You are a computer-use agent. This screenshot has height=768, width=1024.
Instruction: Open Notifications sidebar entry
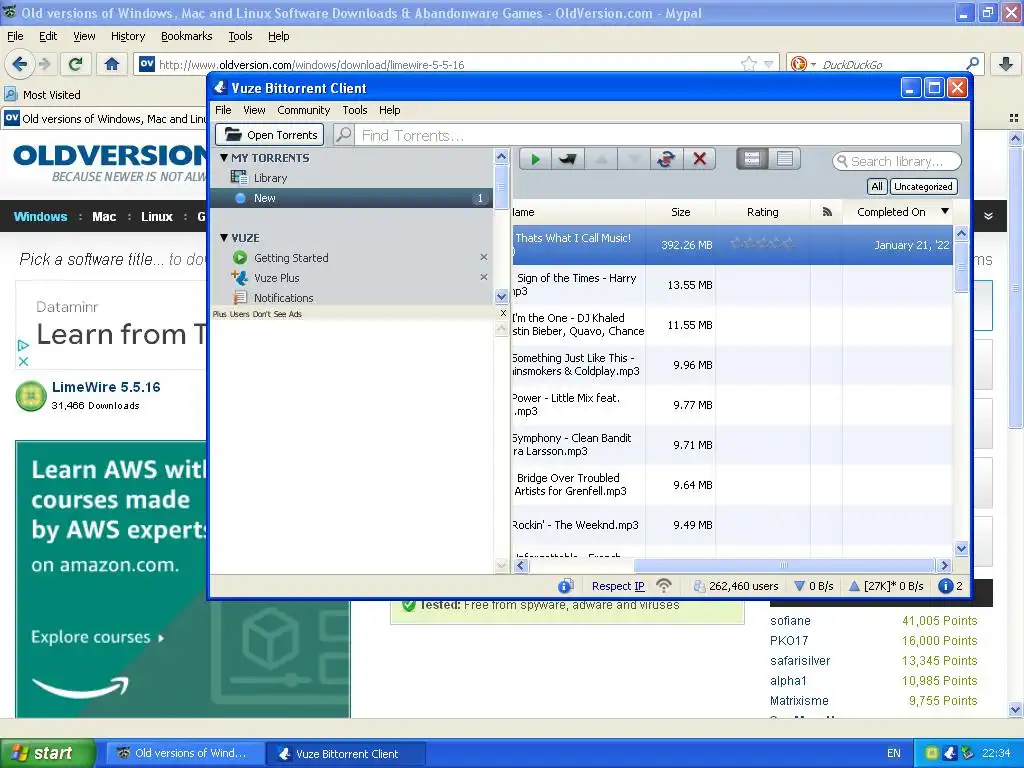(x=351, y=297)
